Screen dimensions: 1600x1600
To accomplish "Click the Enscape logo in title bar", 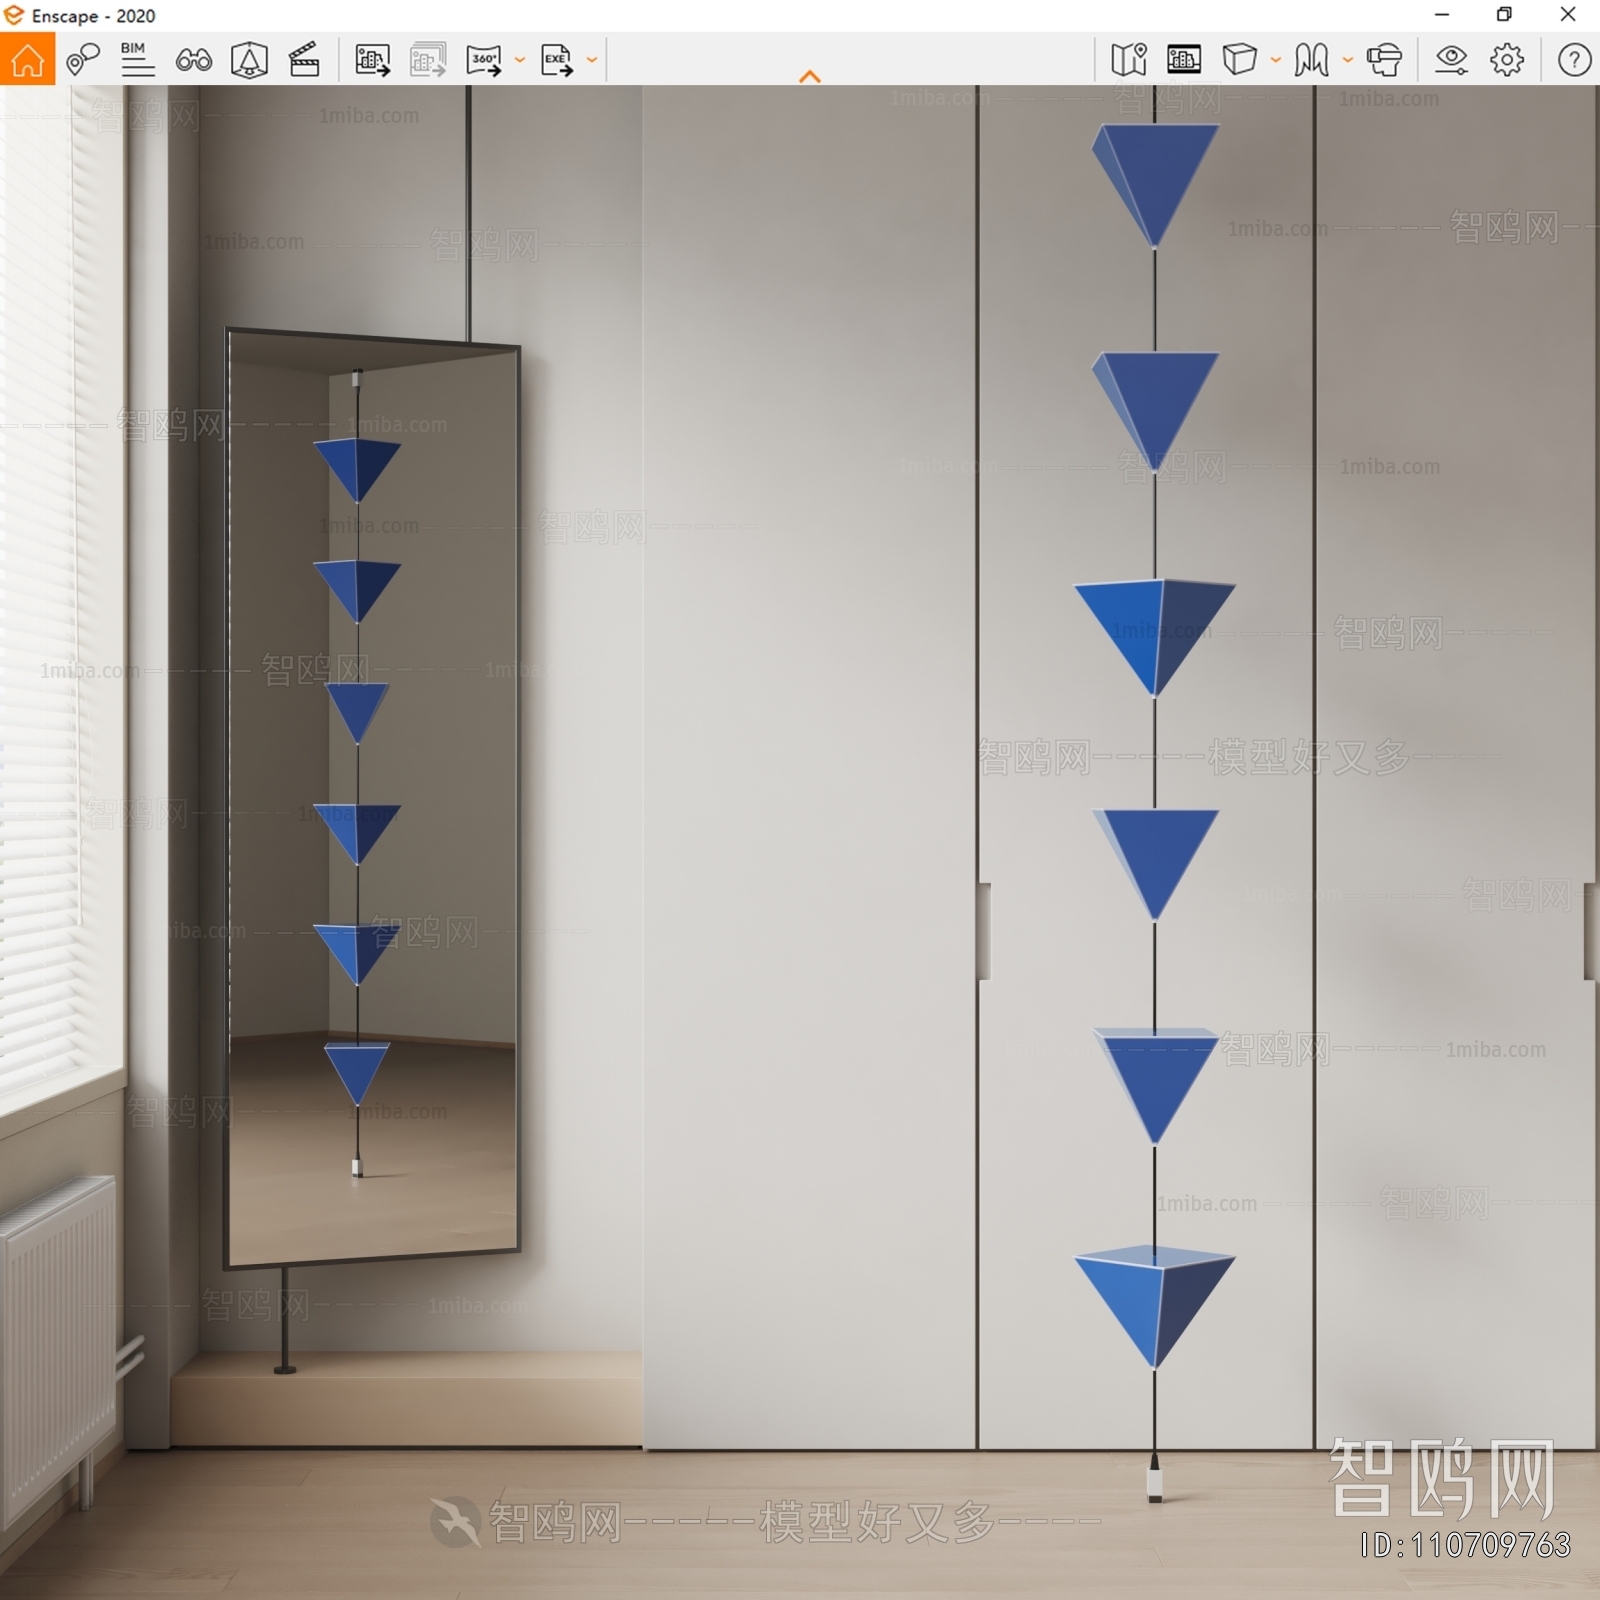I will [x=14, y=15].
